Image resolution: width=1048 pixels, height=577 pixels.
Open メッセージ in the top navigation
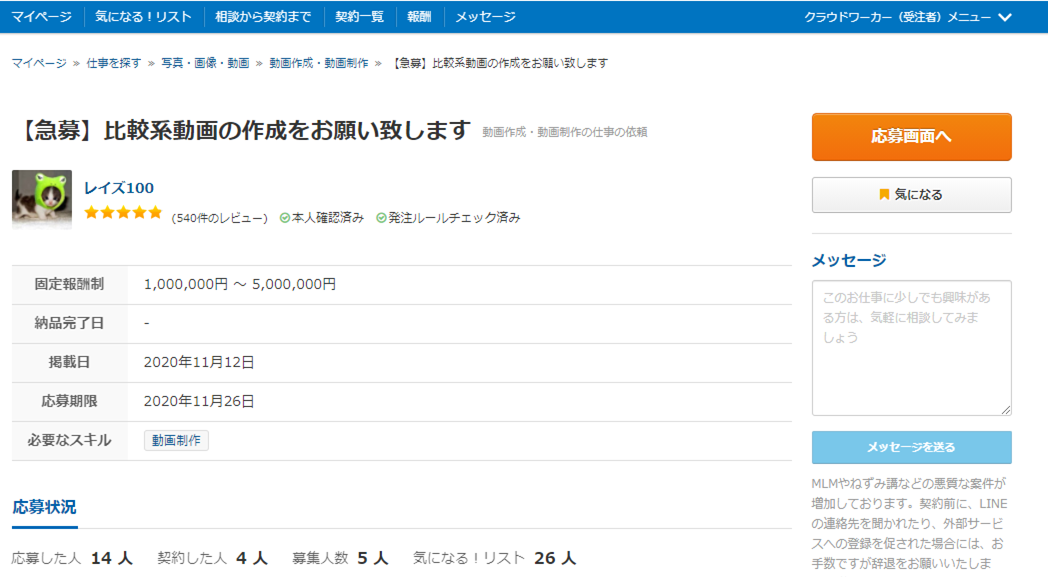[x=486, y=17]
